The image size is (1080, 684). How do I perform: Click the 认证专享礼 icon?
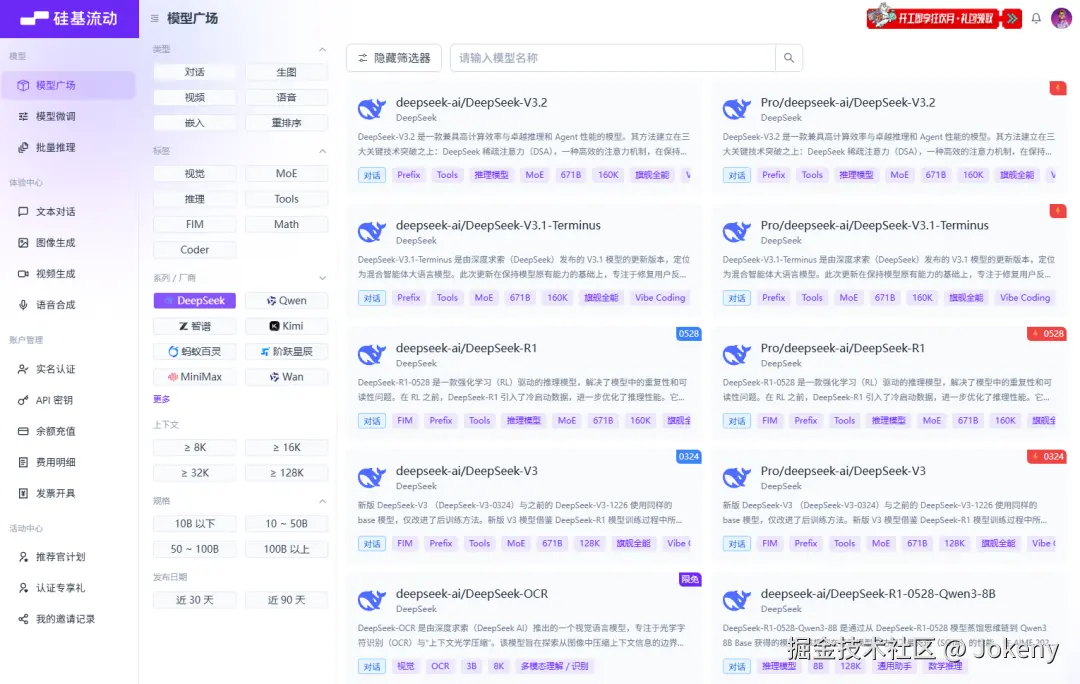[x=23, y=588]
